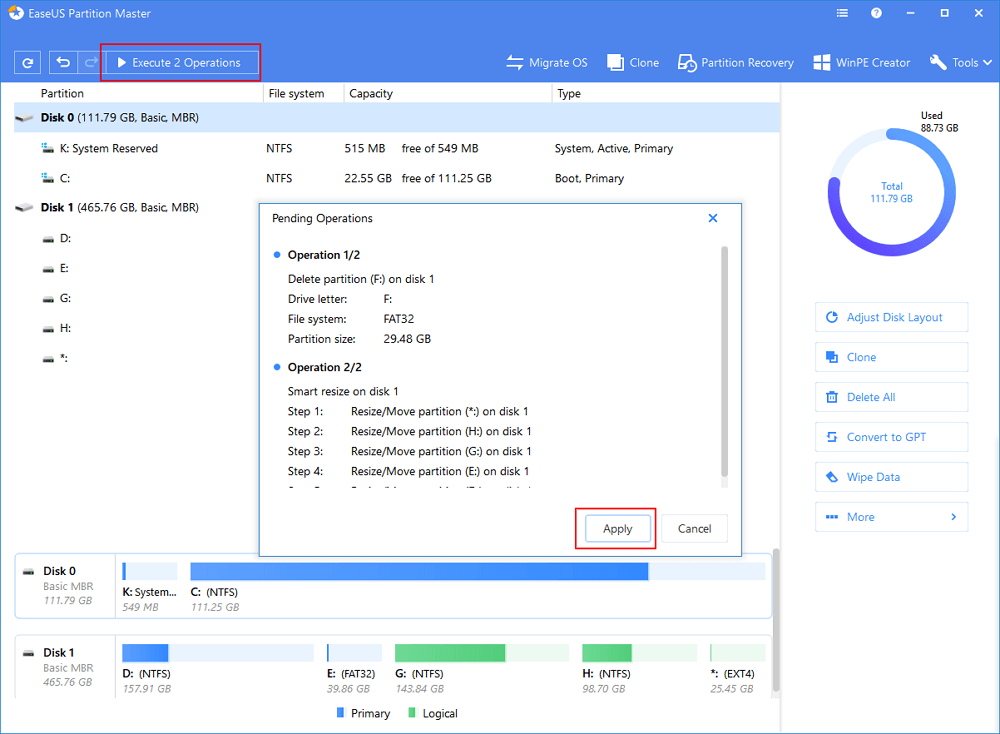
Task: Select G: (NTFS) bar in disk map
Action: tap(482, 653)
